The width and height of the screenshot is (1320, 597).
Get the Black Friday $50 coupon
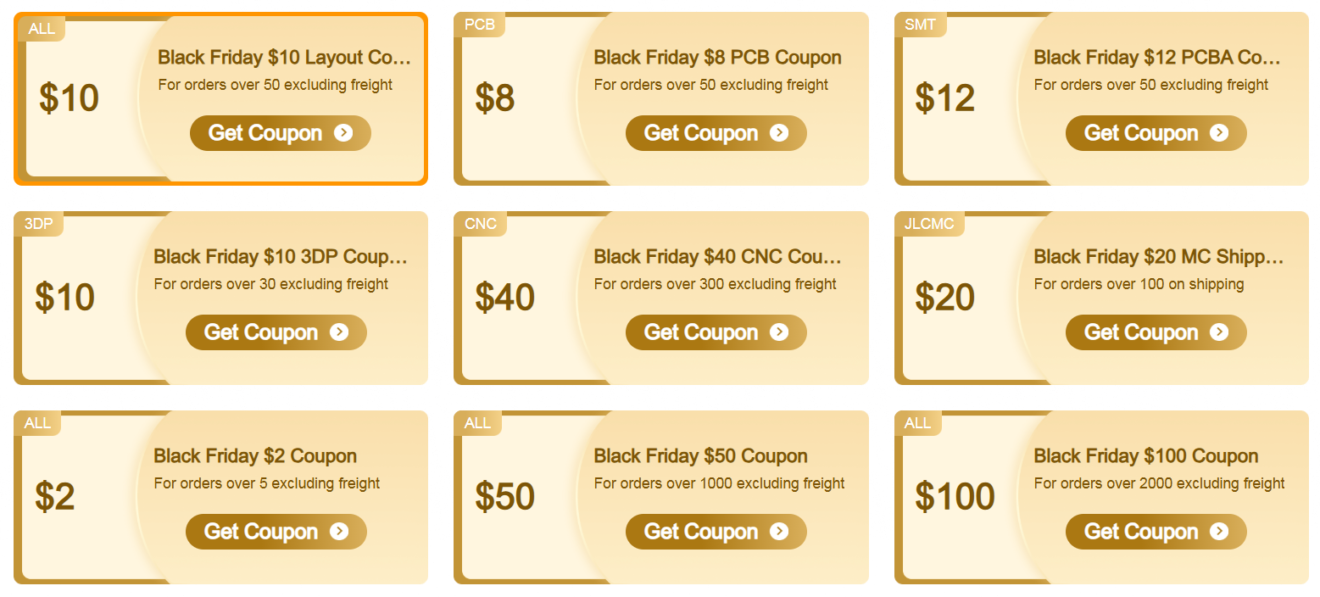click(715, 531)
